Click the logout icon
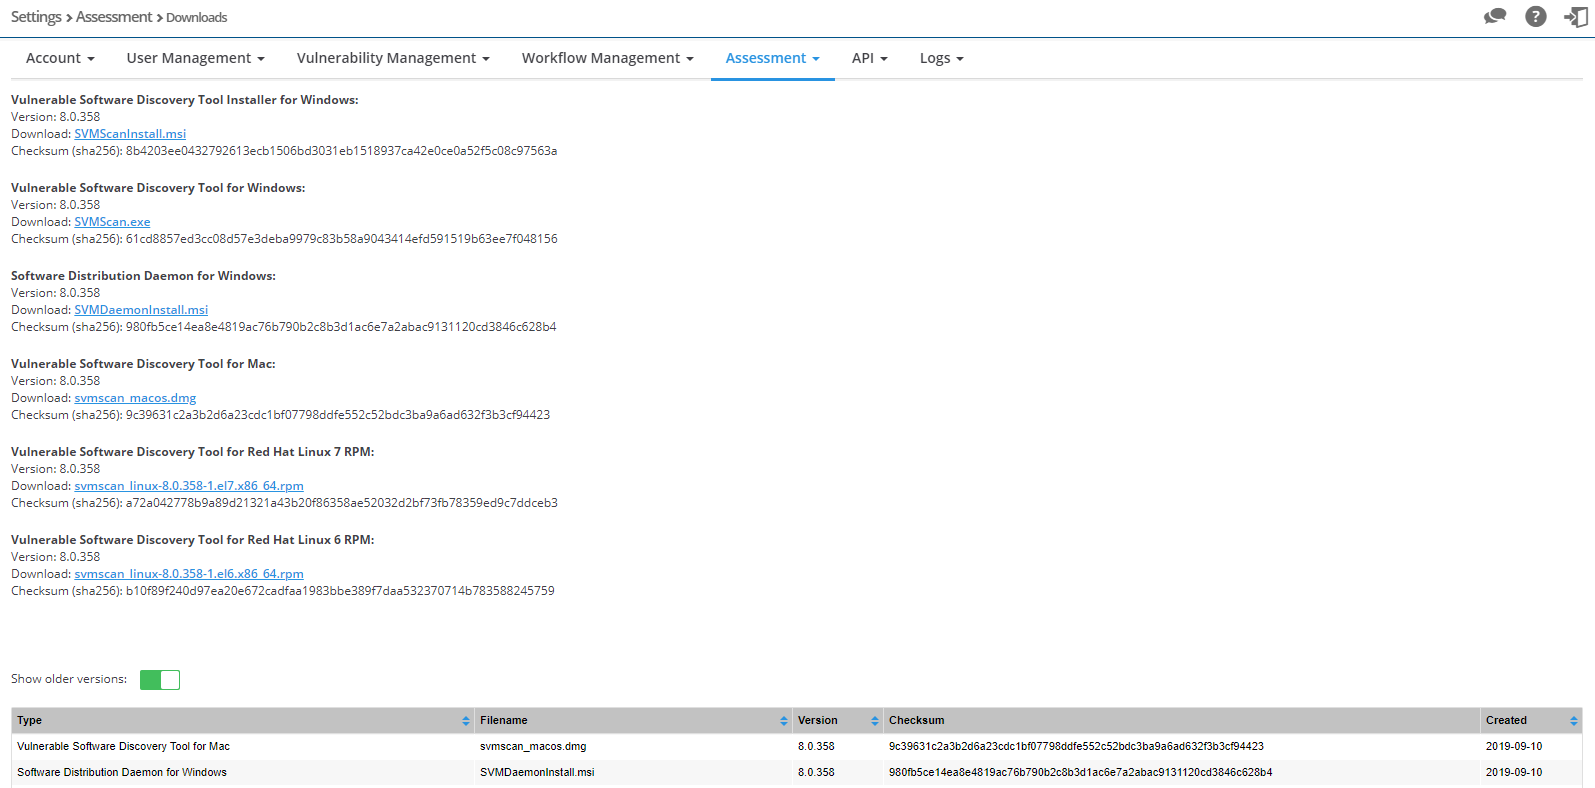Viewport: 1595px width, 788px height. (x=1575, y=16)
